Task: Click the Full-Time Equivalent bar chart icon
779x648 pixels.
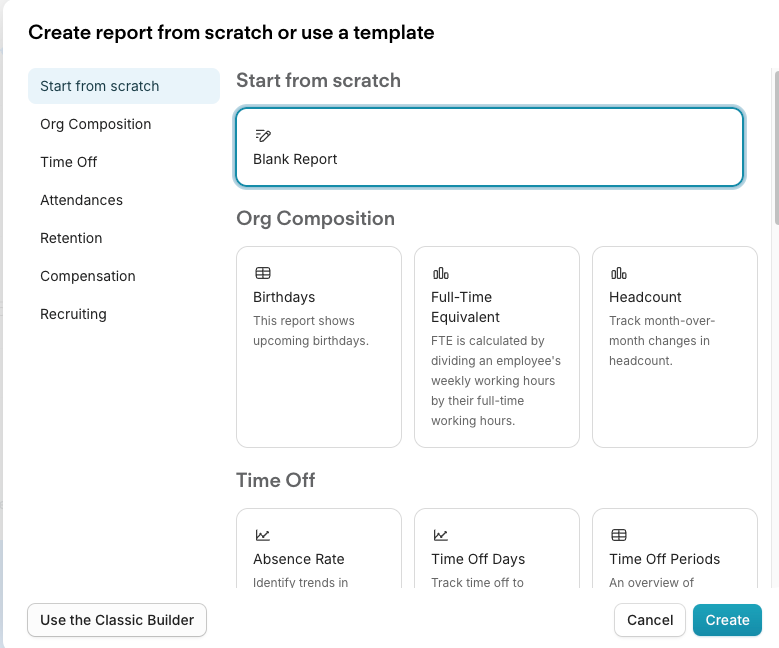Action: [x=441, y=273]
